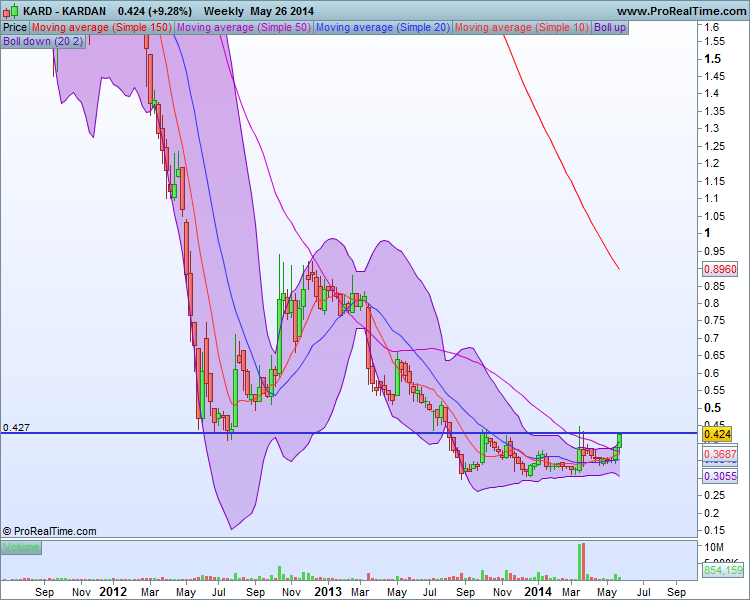
Task: Click the 0.424 current price tag
Action: (717, 434)
